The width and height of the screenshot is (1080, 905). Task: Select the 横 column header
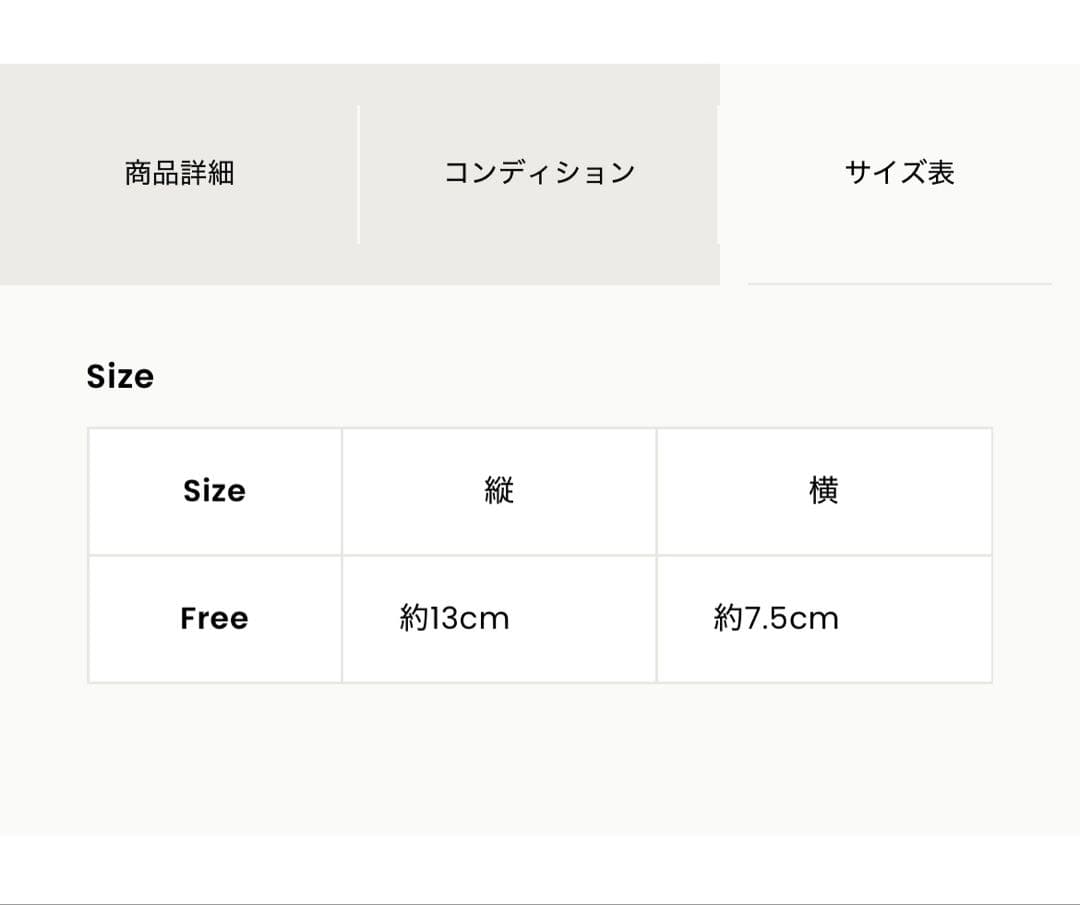click(823, 491)
